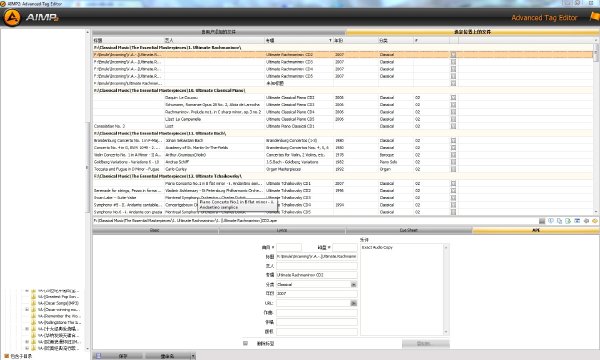600x360 pixels.
Task: Click the copy tags icon in the path toolbar
Action: tap(559, 221)
